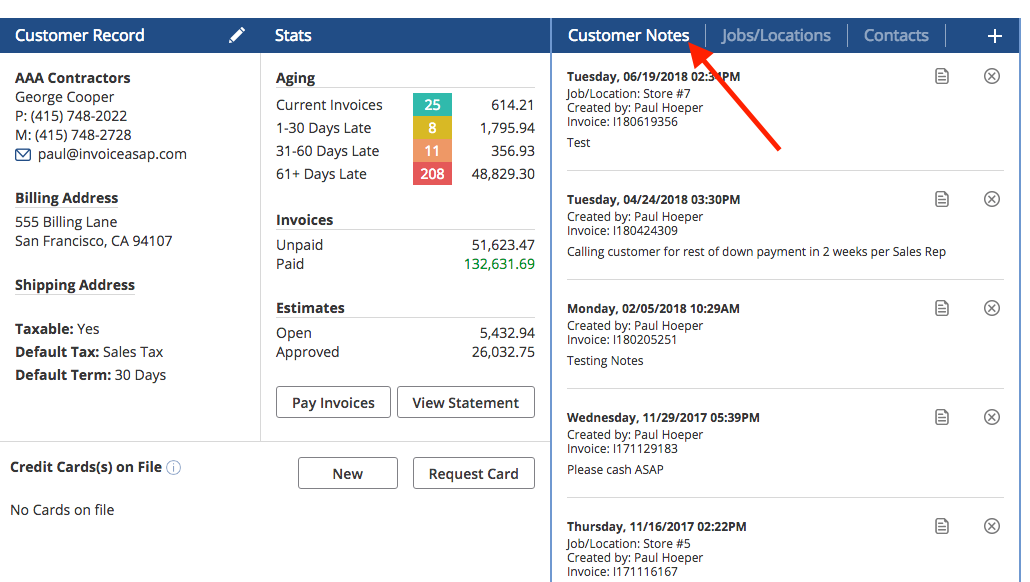The height and width of the screenshot is (582, 1030).
Task: Switch to the Contacts tab
Action: 896,35
